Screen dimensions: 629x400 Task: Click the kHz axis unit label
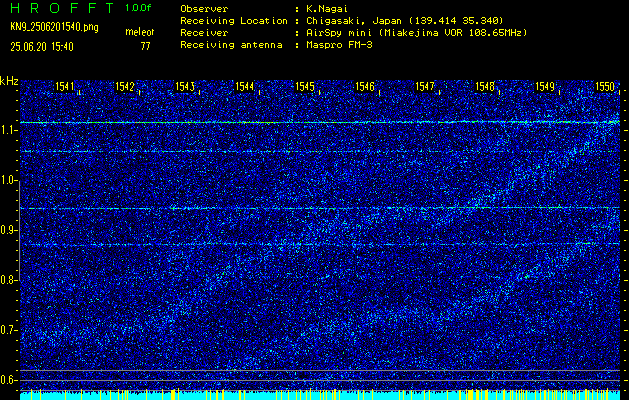(9, 81)
